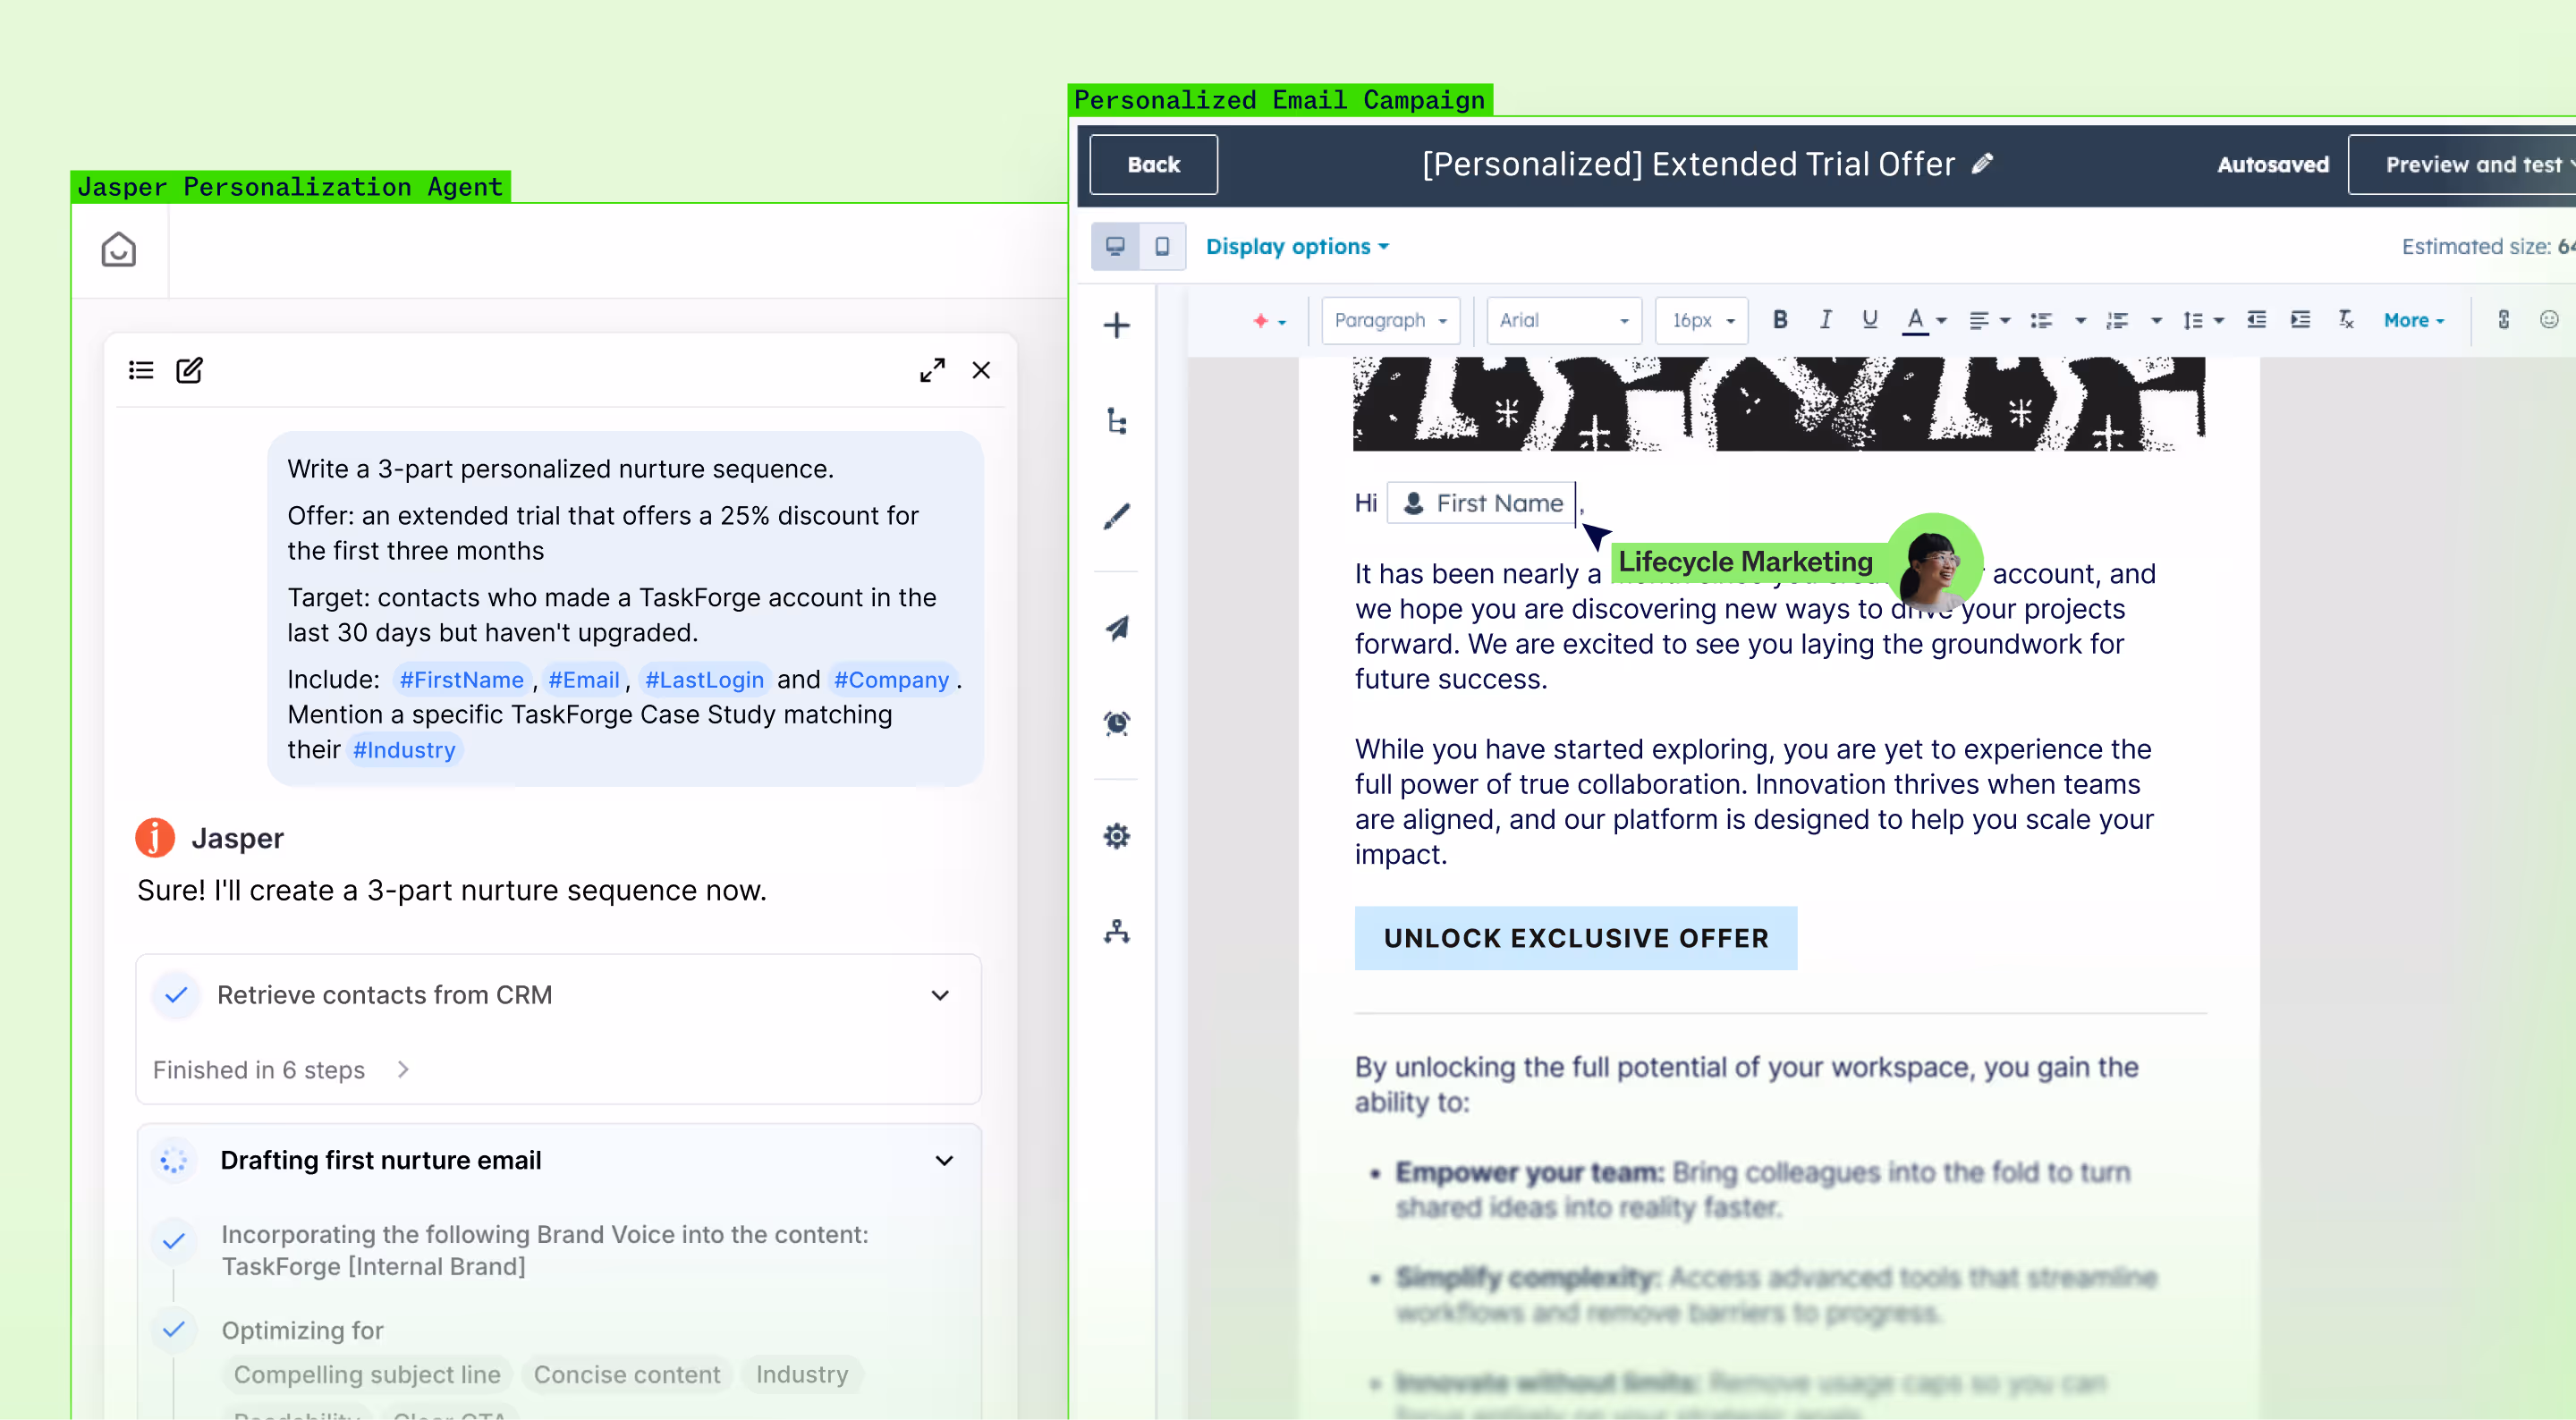Click the Send paper plane icon
The image size is (2576, 1420).
pyautogui.click(x=1117, y=627)
